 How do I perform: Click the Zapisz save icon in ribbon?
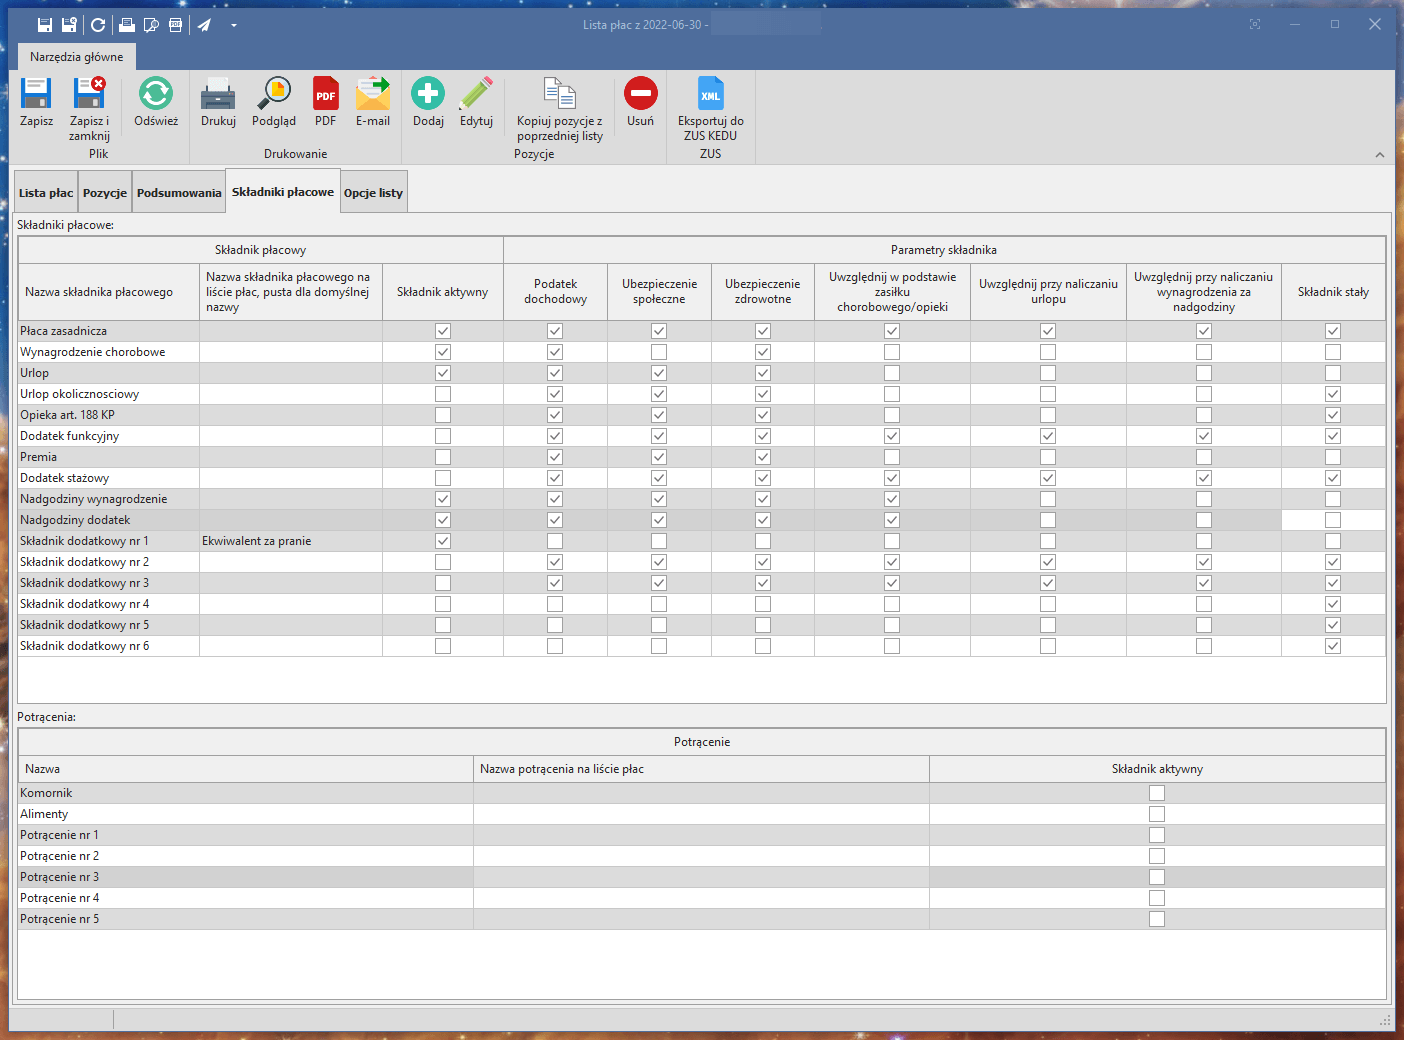pyautogui.click(x=36, y=95)
